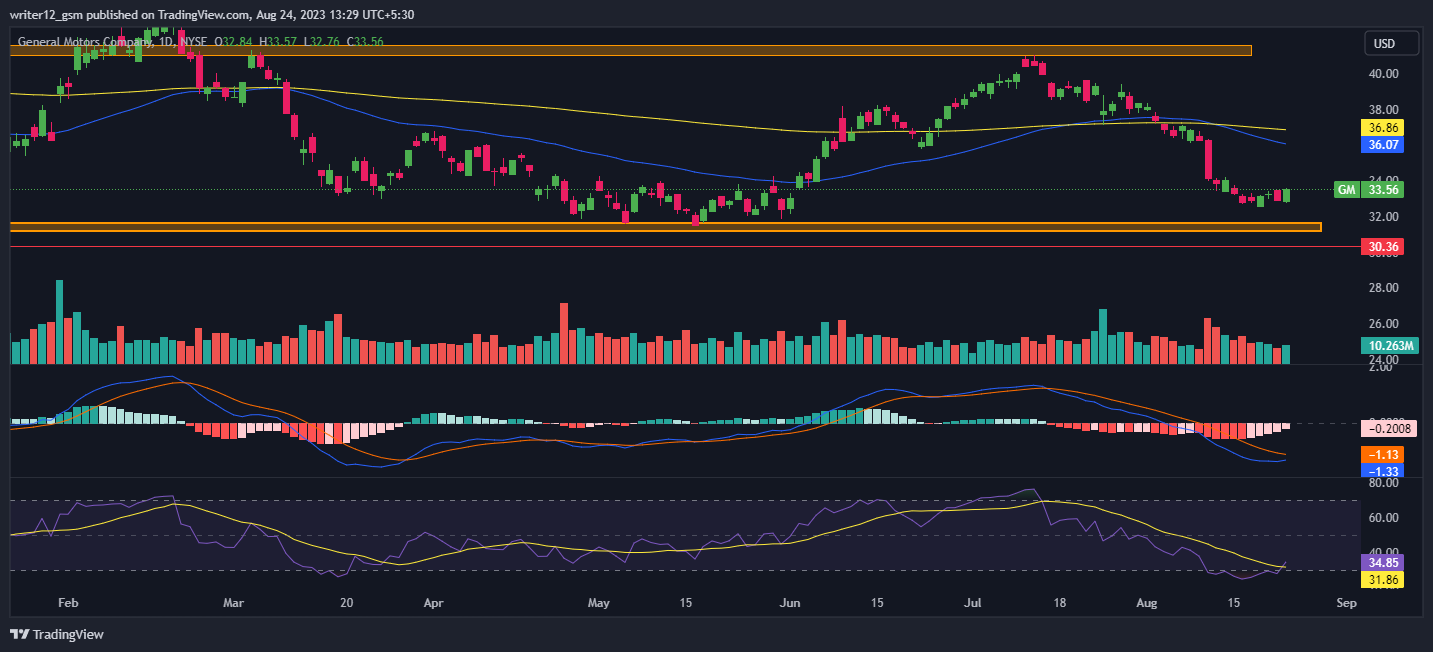Click the GM ticker tag on price axis
Image resolution: width=1433 pixels, height=652 pixels.
[x=1347, y=189]
